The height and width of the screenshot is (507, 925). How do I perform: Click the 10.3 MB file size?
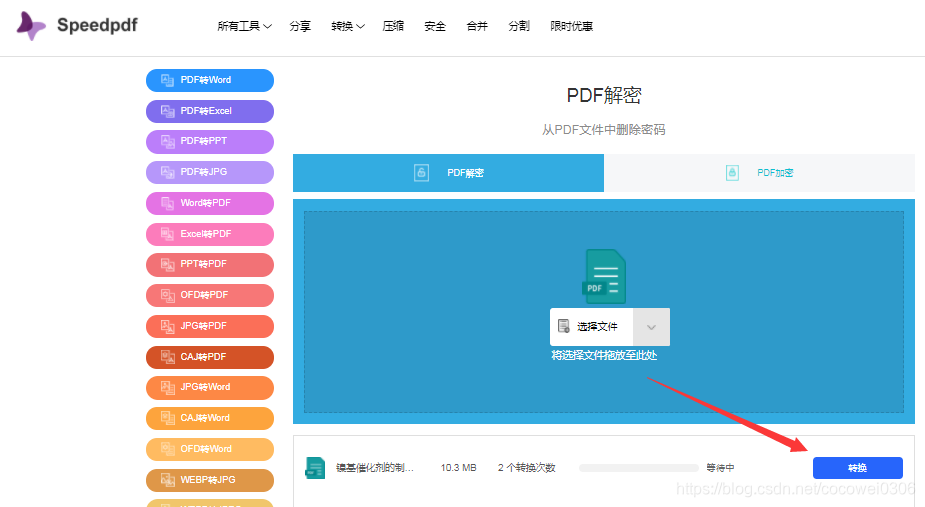pyautogui.click(x=458, y=468)
